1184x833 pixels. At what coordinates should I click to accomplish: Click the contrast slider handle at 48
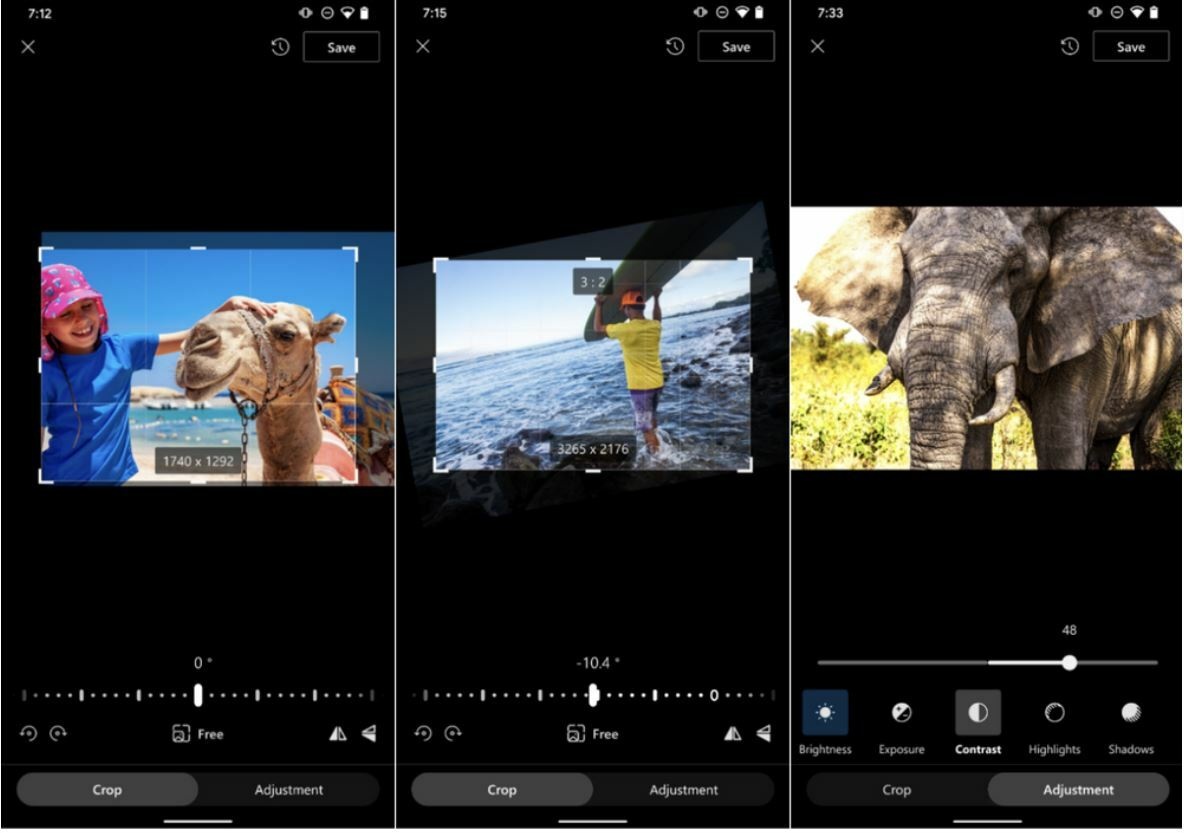pos(1069,662)
